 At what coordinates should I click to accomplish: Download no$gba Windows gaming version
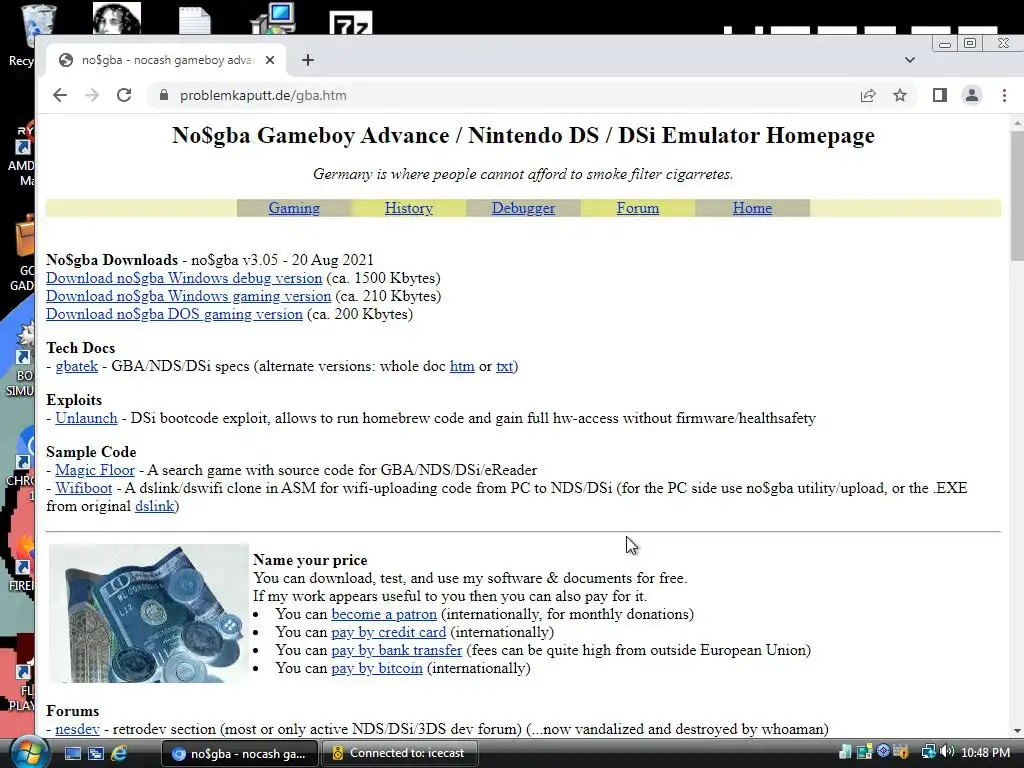(189, 296)
